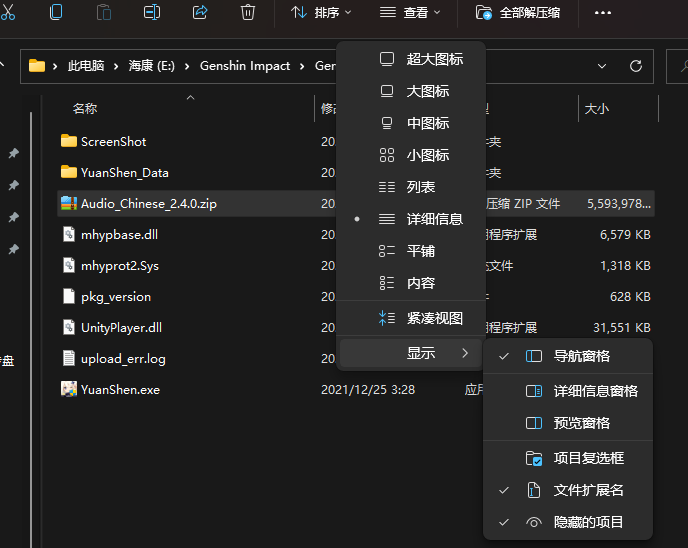
Task: Open the three-dot more options menu
Action: tap(602, 13)
